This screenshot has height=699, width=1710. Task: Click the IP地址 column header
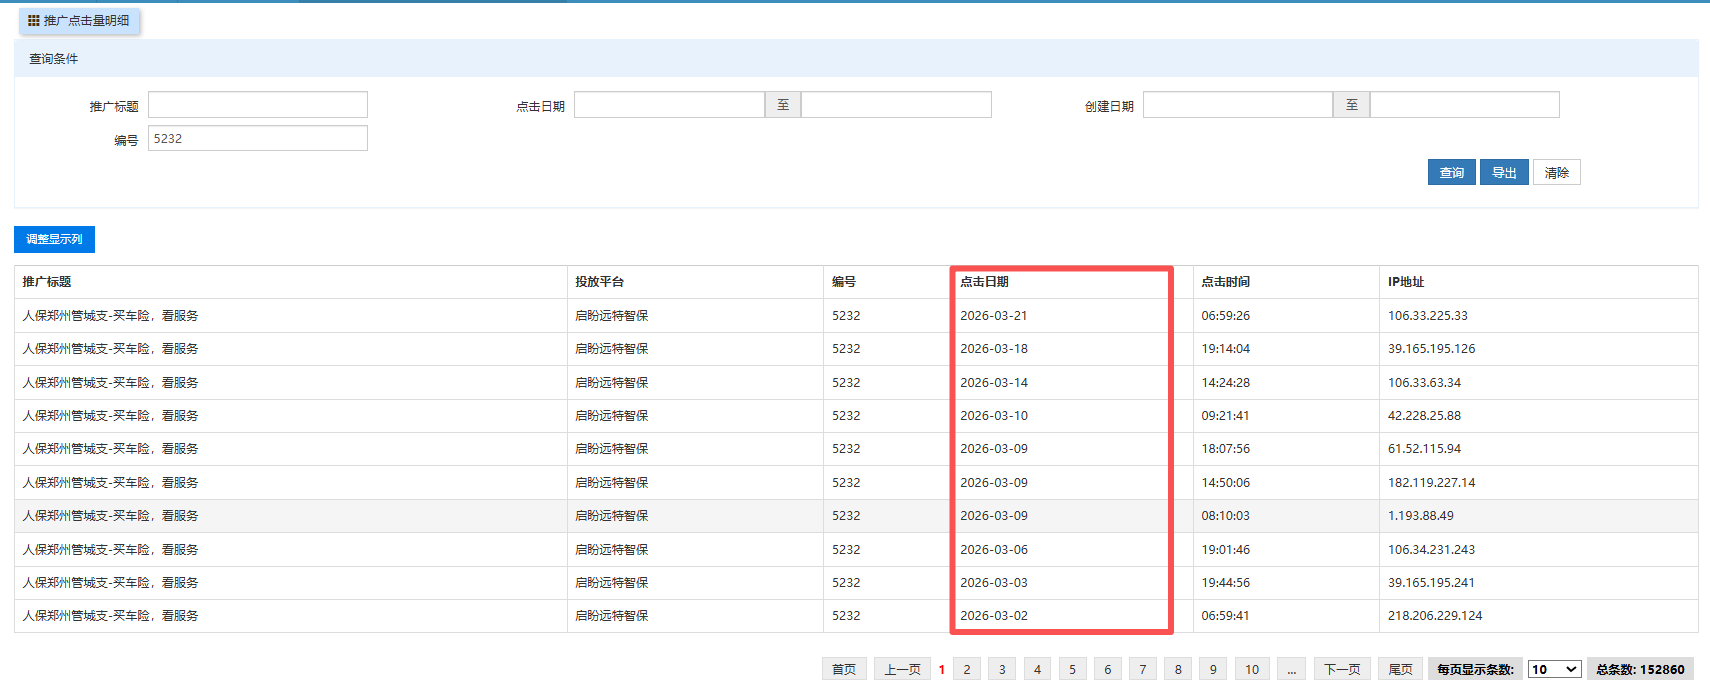pyautogui.click(x=1405, y=282)
